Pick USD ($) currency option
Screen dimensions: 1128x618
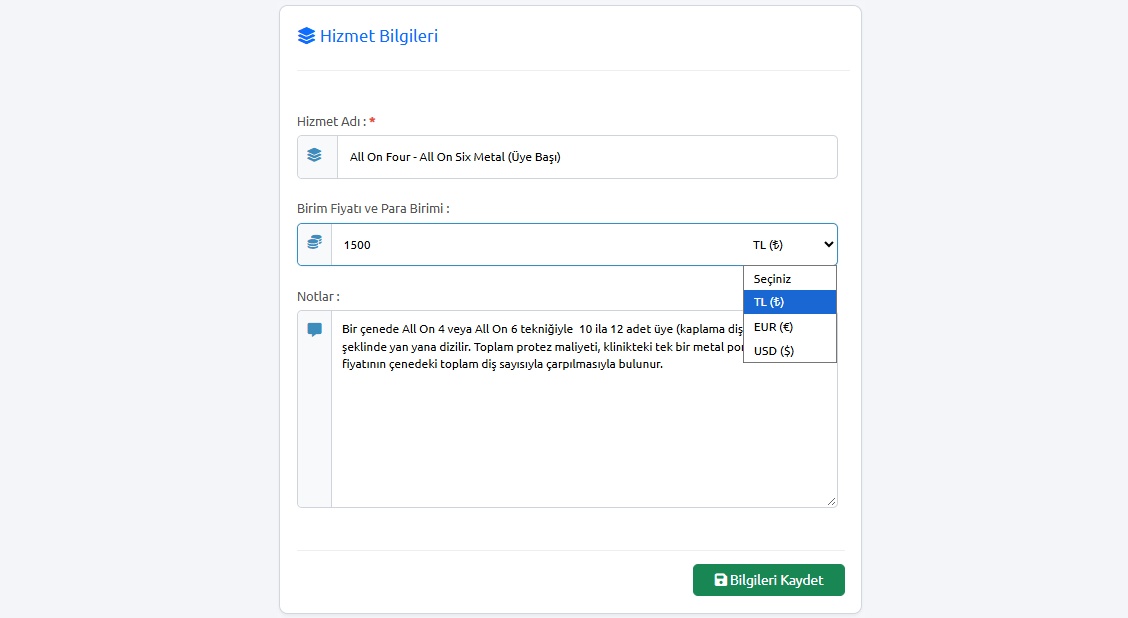790,351
